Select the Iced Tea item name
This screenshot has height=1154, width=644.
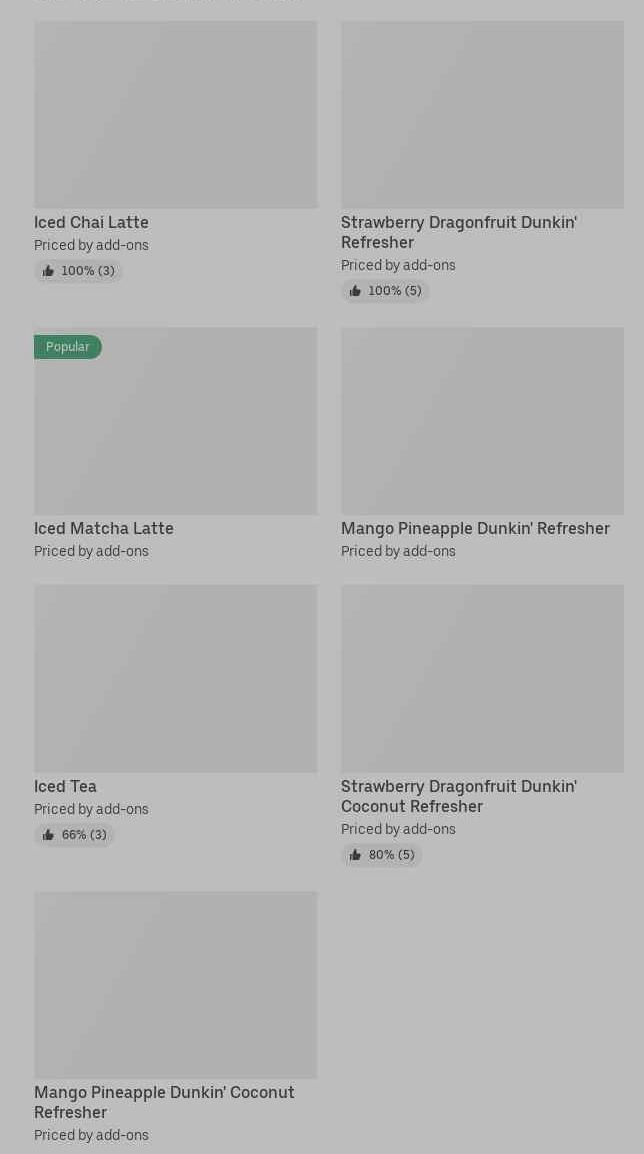tap(65, 786)
